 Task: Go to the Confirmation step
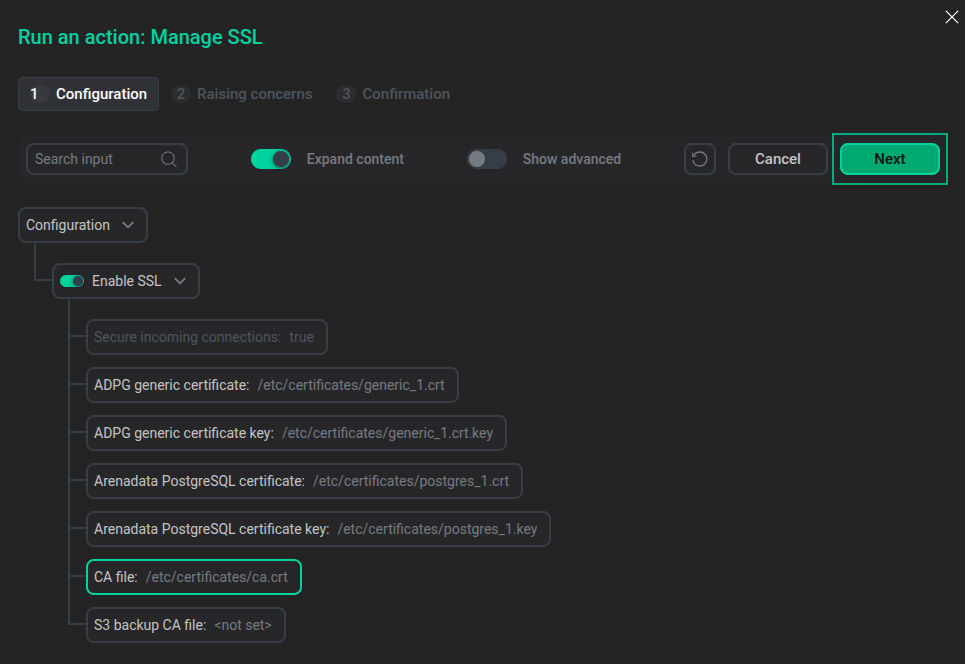pyautogui.click(x=393, y=94)
